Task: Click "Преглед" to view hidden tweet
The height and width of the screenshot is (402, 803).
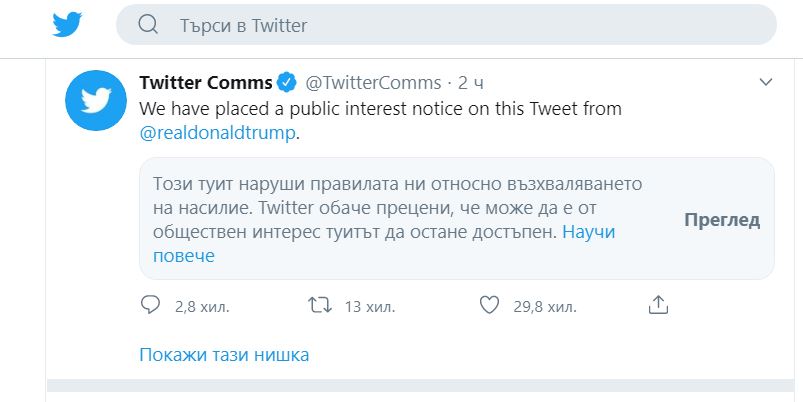Action: (722, 220)
